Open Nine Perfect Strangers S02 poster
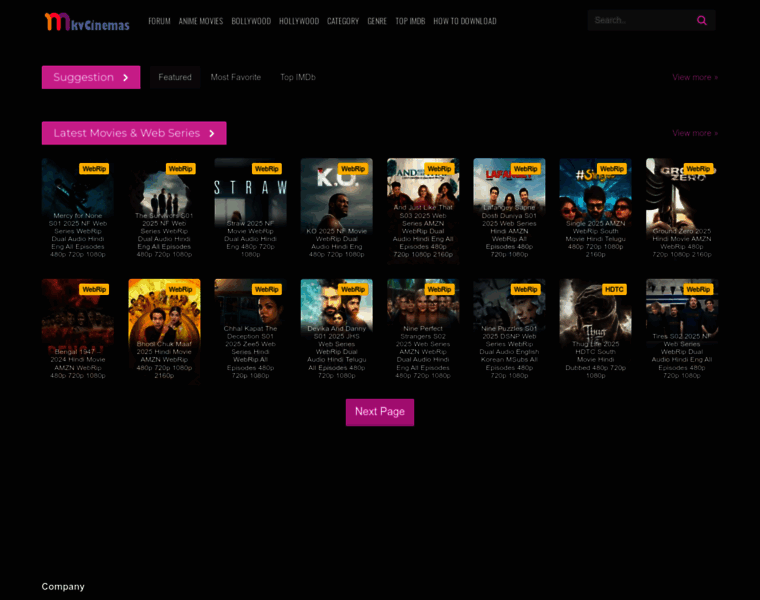 coord(423,332)
